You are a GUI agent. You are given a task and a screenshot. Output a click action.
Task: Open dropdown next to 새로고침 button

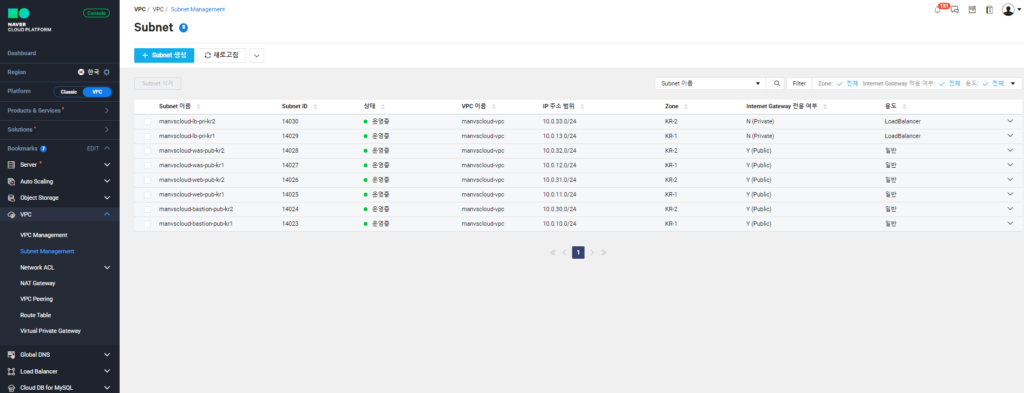pyautogui.click(x=257, y=55)
